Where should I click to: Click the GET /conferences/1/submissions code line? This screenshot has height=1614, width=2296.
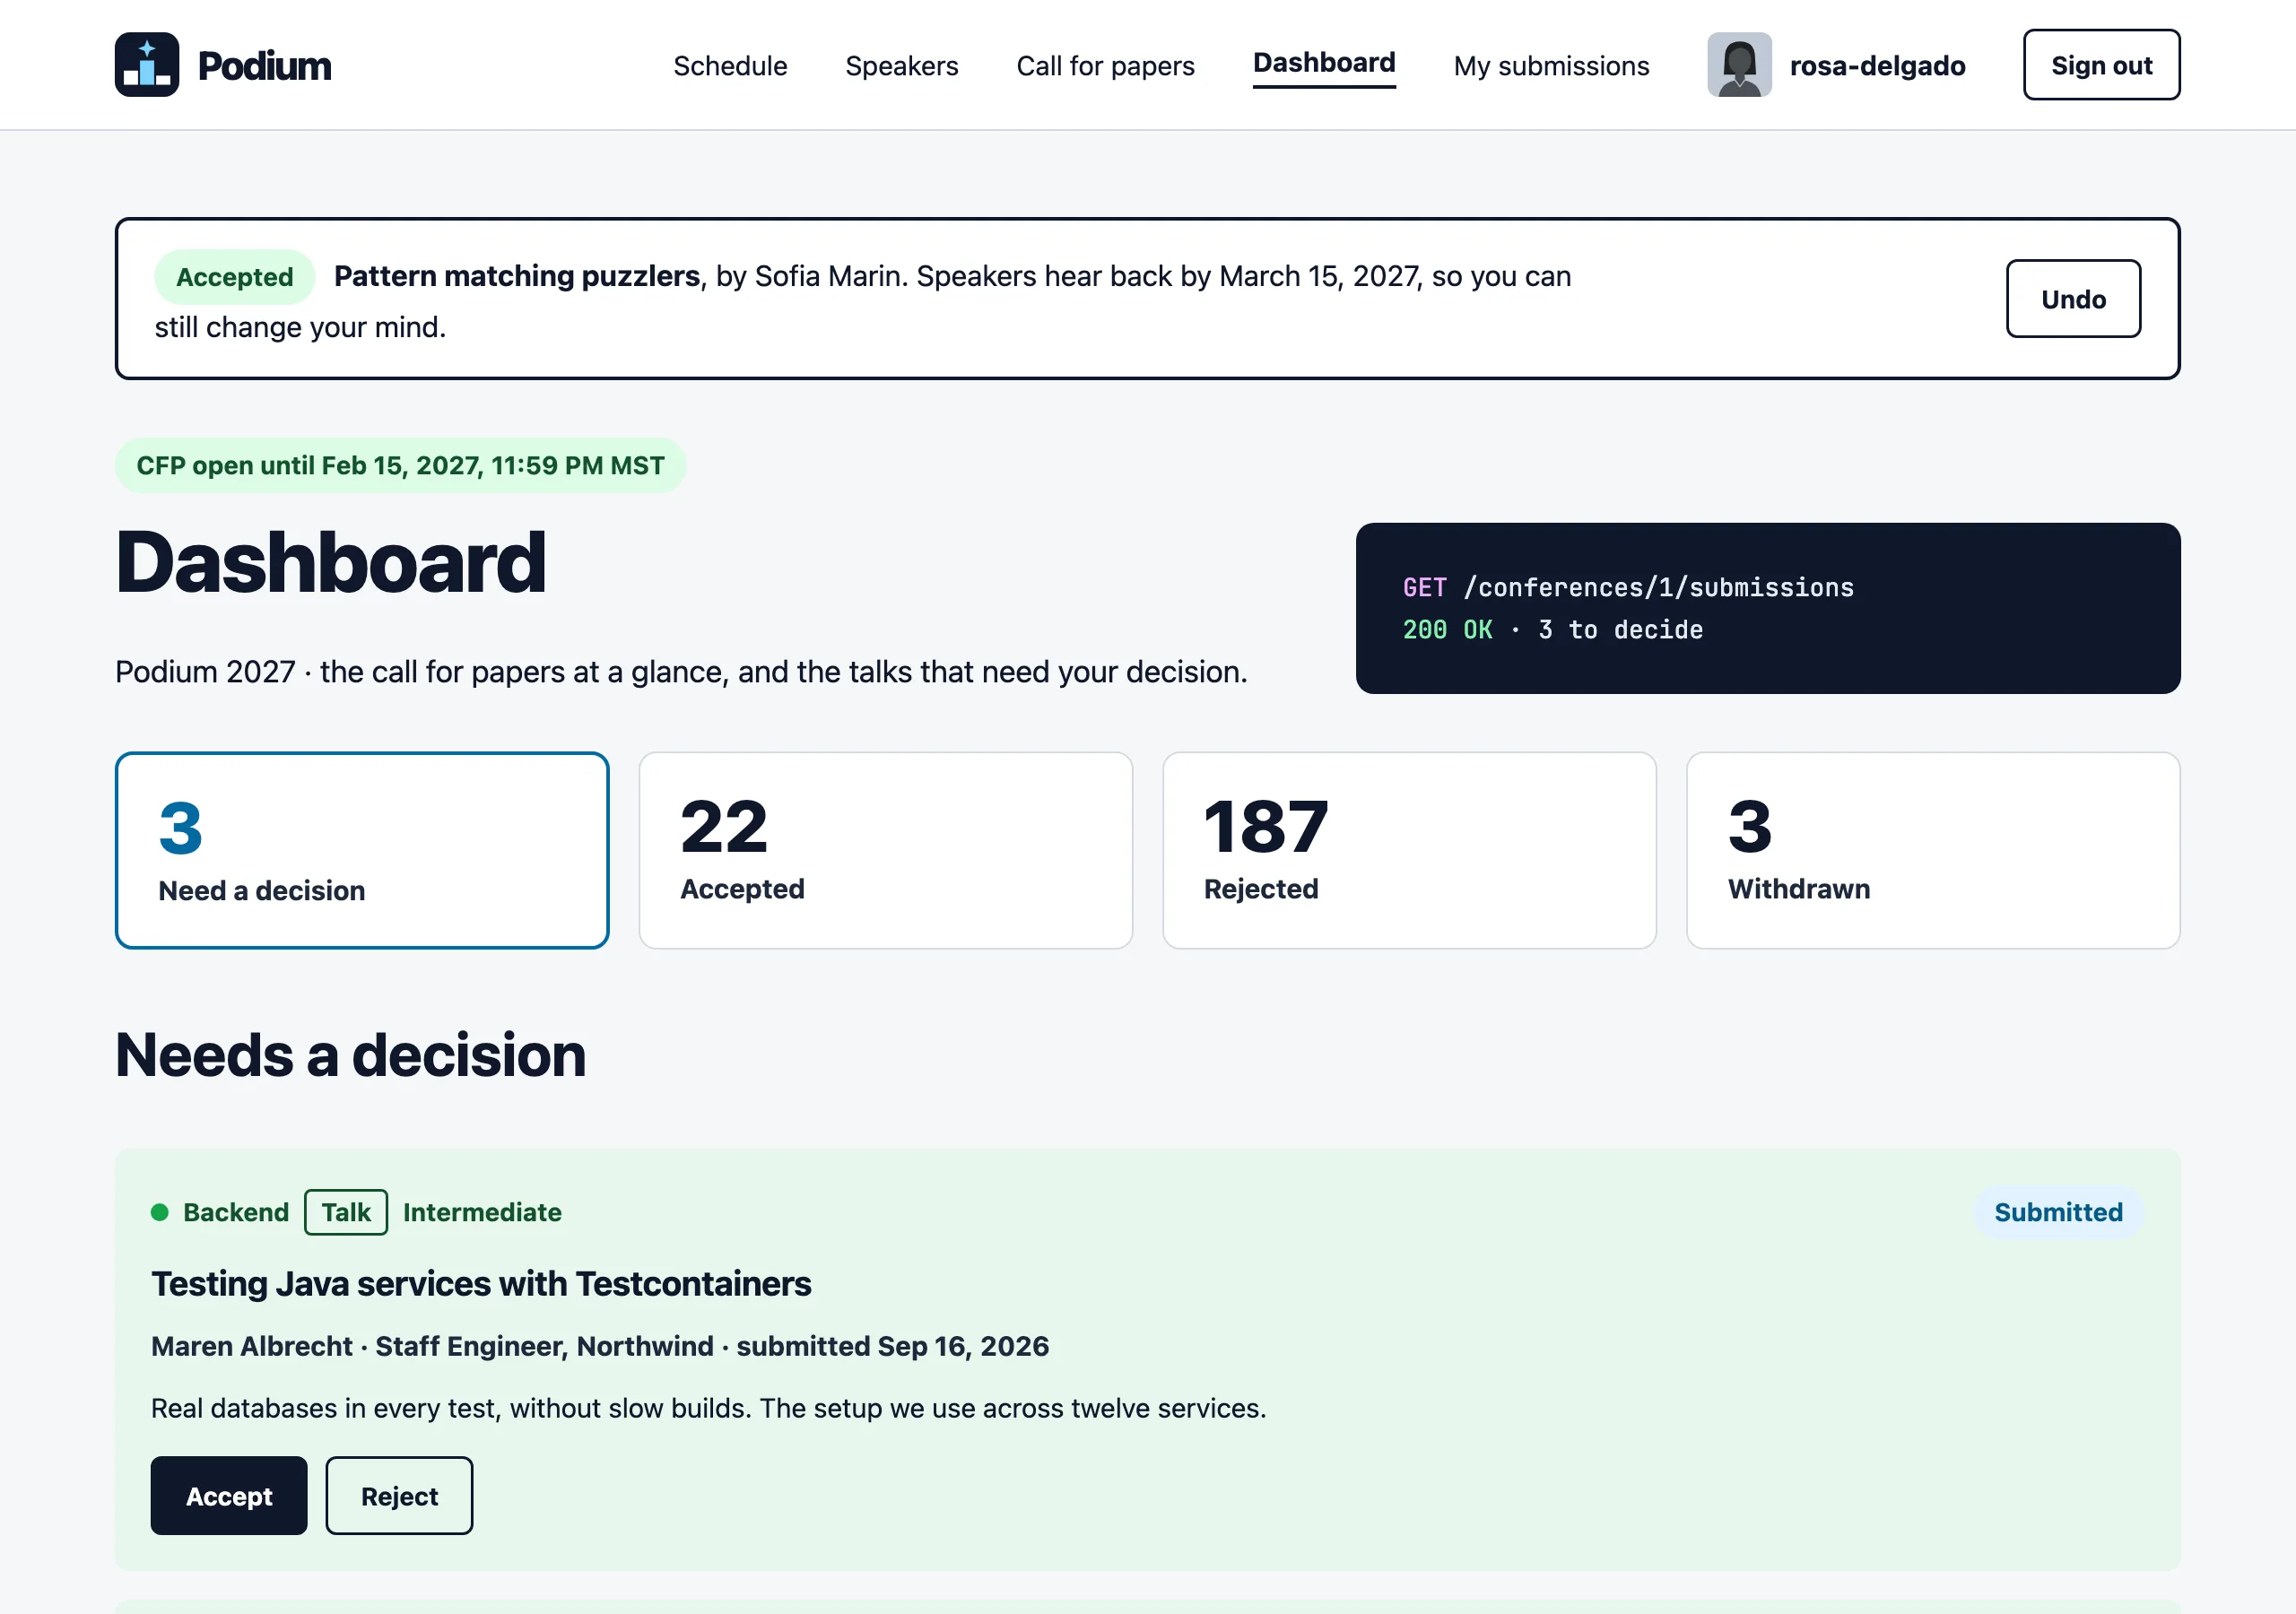pos(1628,587)
